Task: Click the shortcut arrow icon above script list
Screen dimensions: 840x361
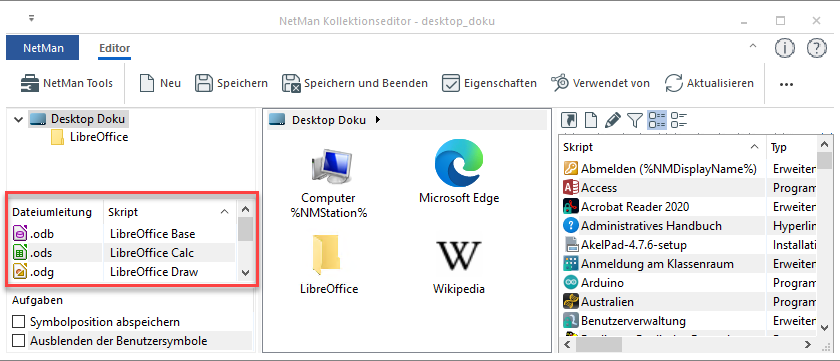Action: tap(569, 120)
